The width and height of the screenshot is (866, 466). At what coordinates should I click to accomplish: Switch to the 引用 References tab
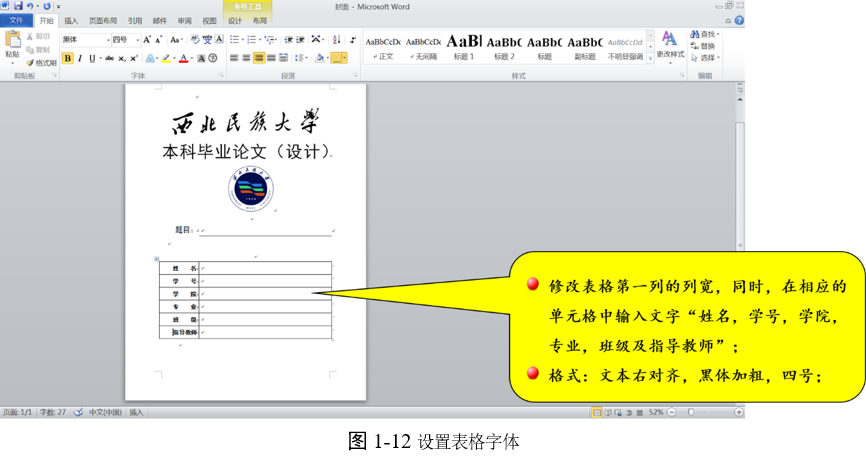(x=135, y=21)
